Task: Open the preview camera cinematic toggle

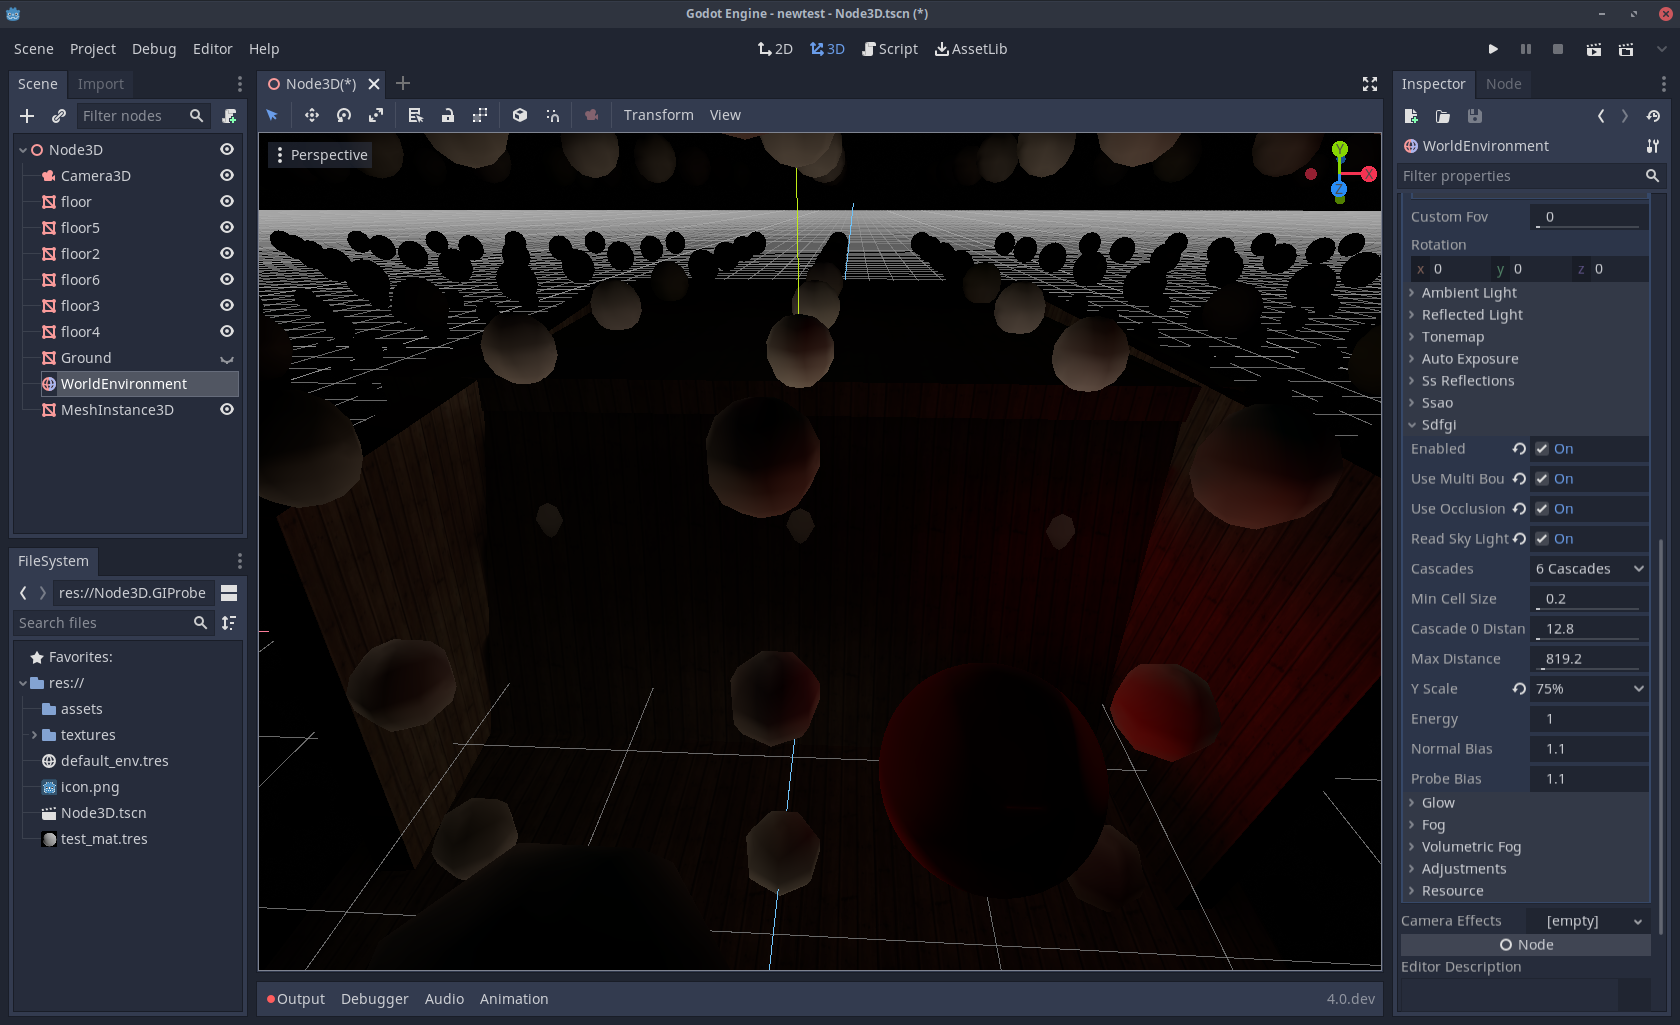Action: pos(591,115)
